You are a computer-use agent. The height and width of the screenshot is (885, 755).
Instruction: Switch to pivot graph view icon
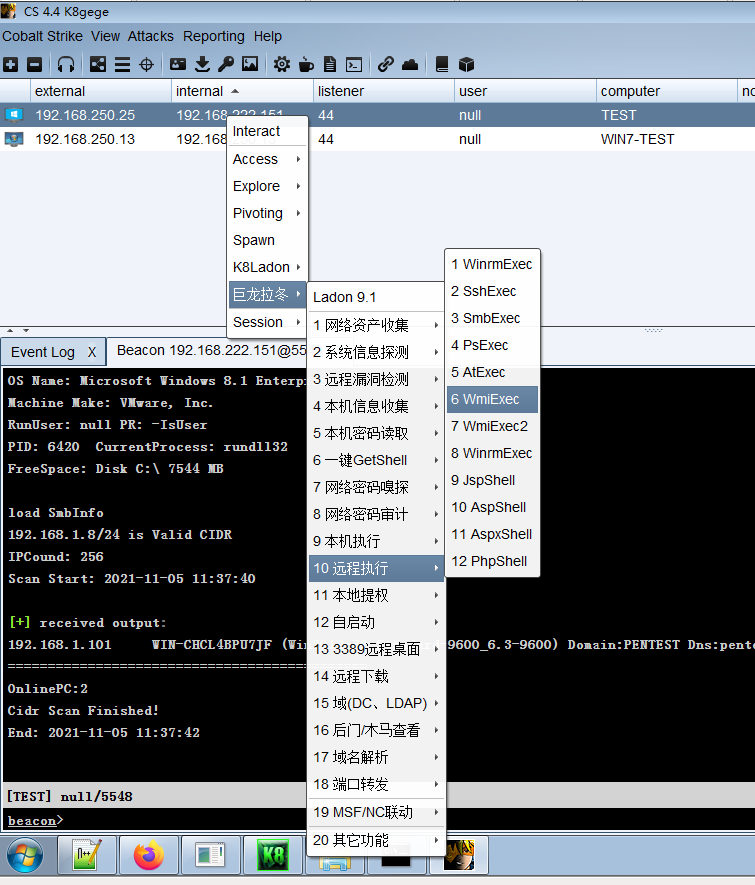98,64
